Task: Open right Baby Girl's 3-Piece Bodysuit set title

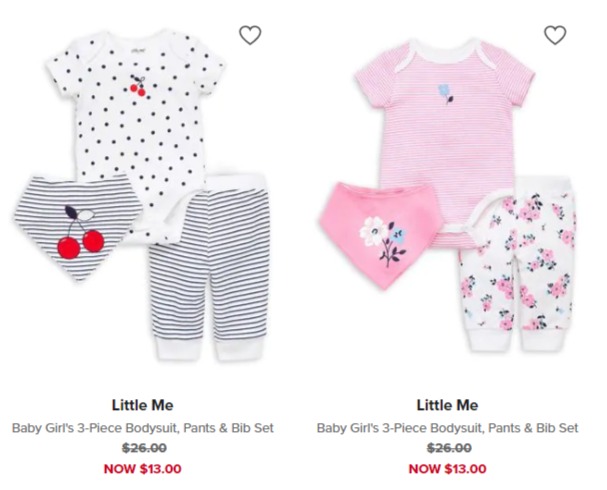Action: click(x=447, y=428)
